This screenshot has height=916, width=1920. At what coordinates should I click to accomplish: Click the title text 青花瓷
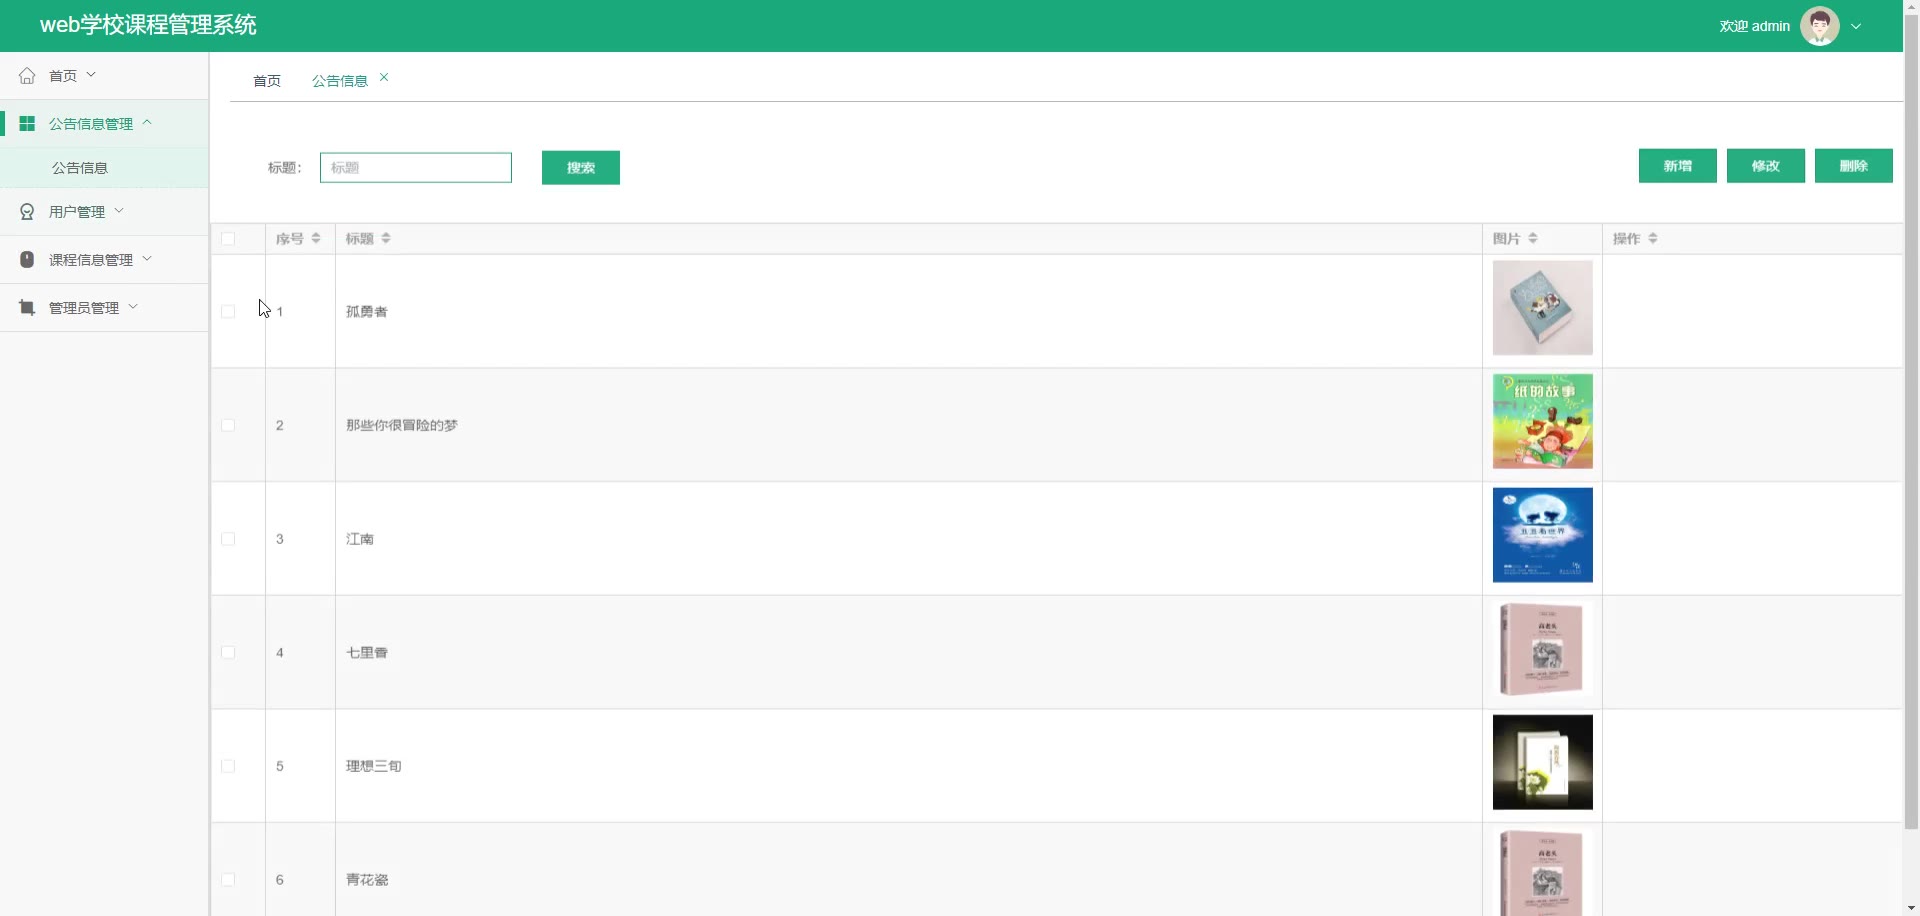(x=367, y=880)
